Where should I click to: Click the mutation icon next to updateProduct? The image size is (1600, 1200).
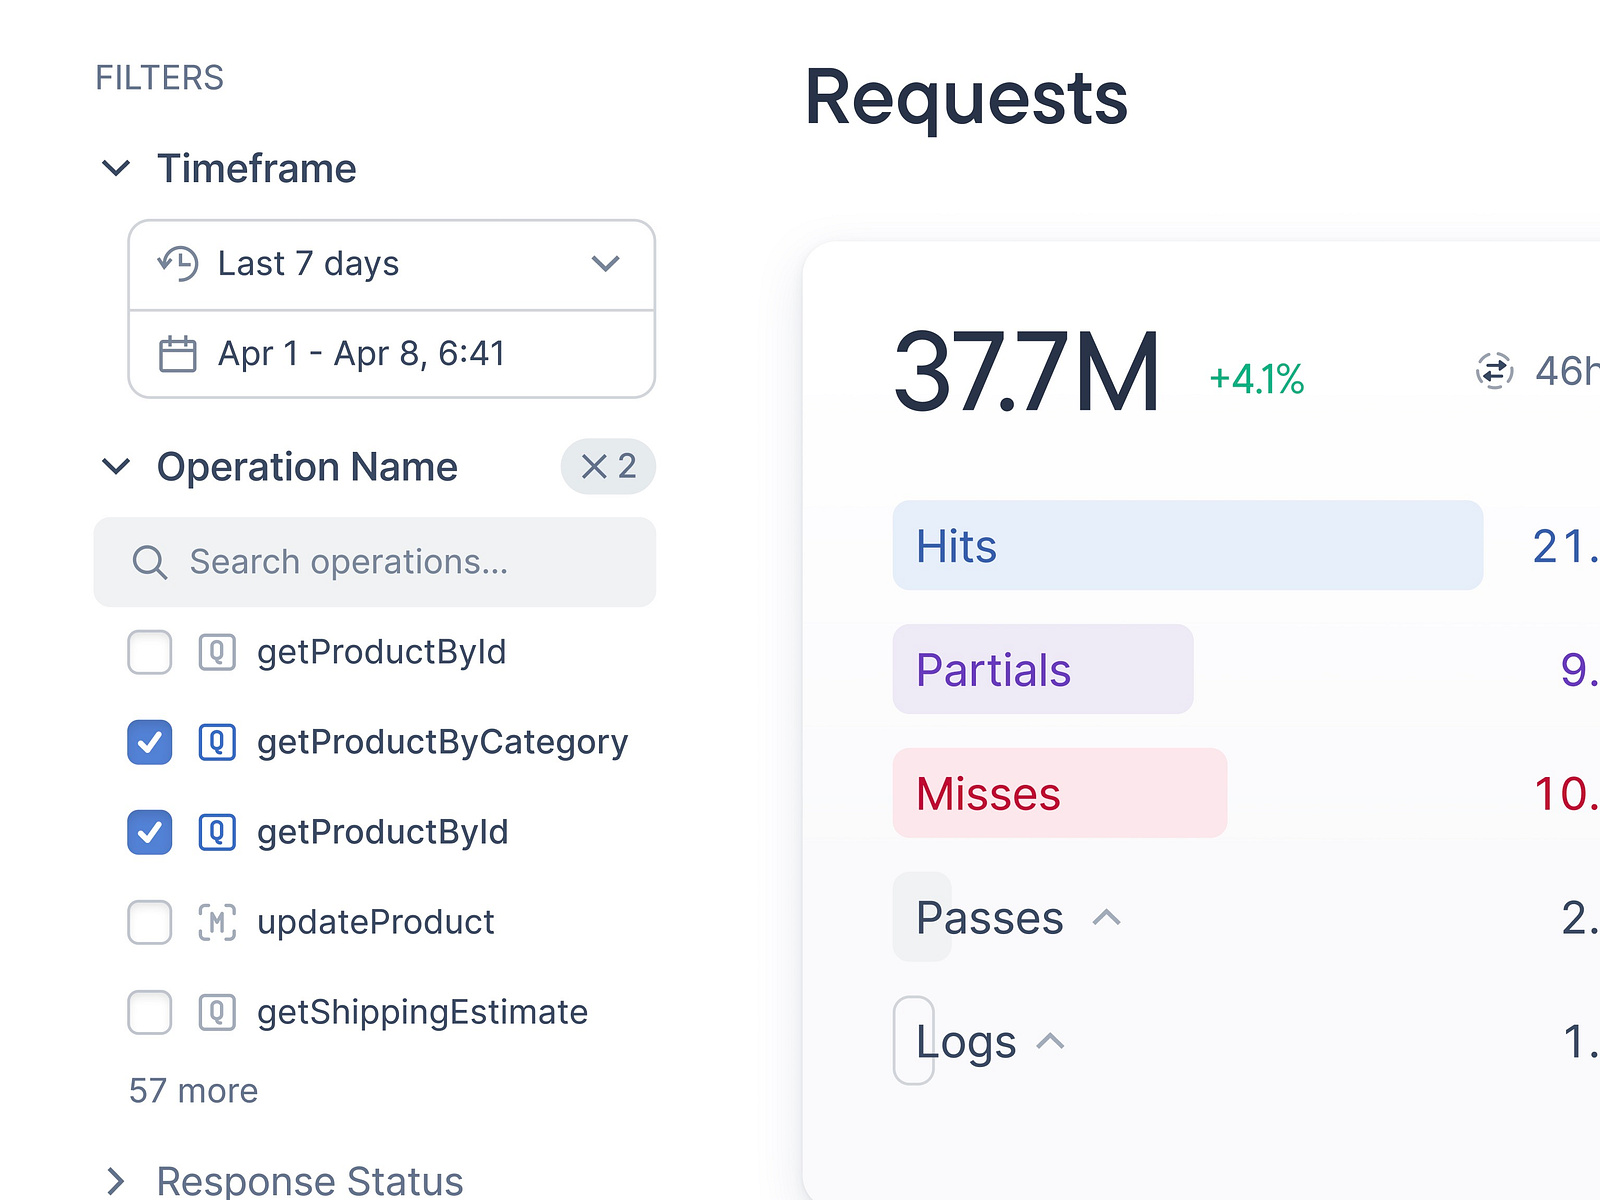pyautogui.click(x=216, y=922)
